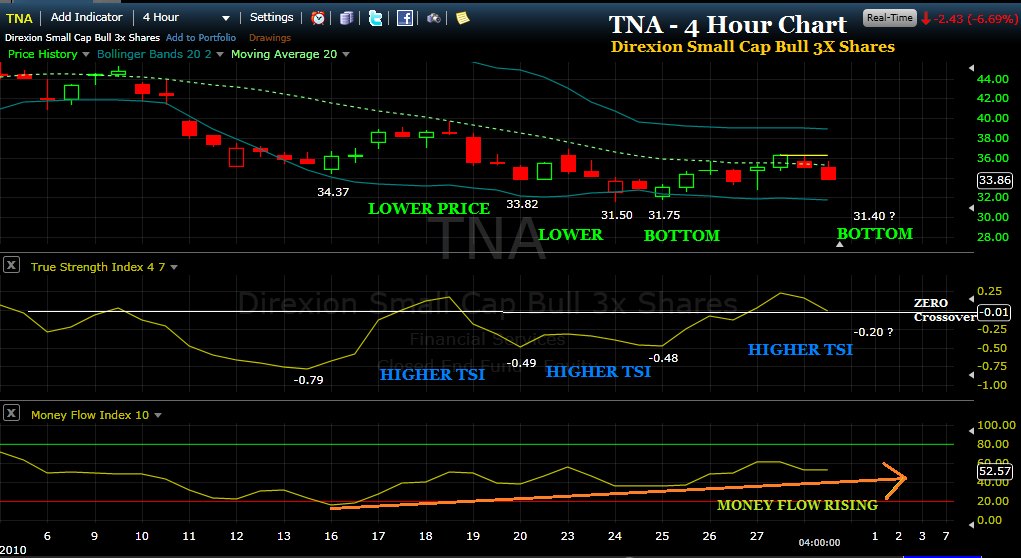This screenshot has height=558, width=1021.
Task: Click date 20 on time axis
Action: [520, 536]
